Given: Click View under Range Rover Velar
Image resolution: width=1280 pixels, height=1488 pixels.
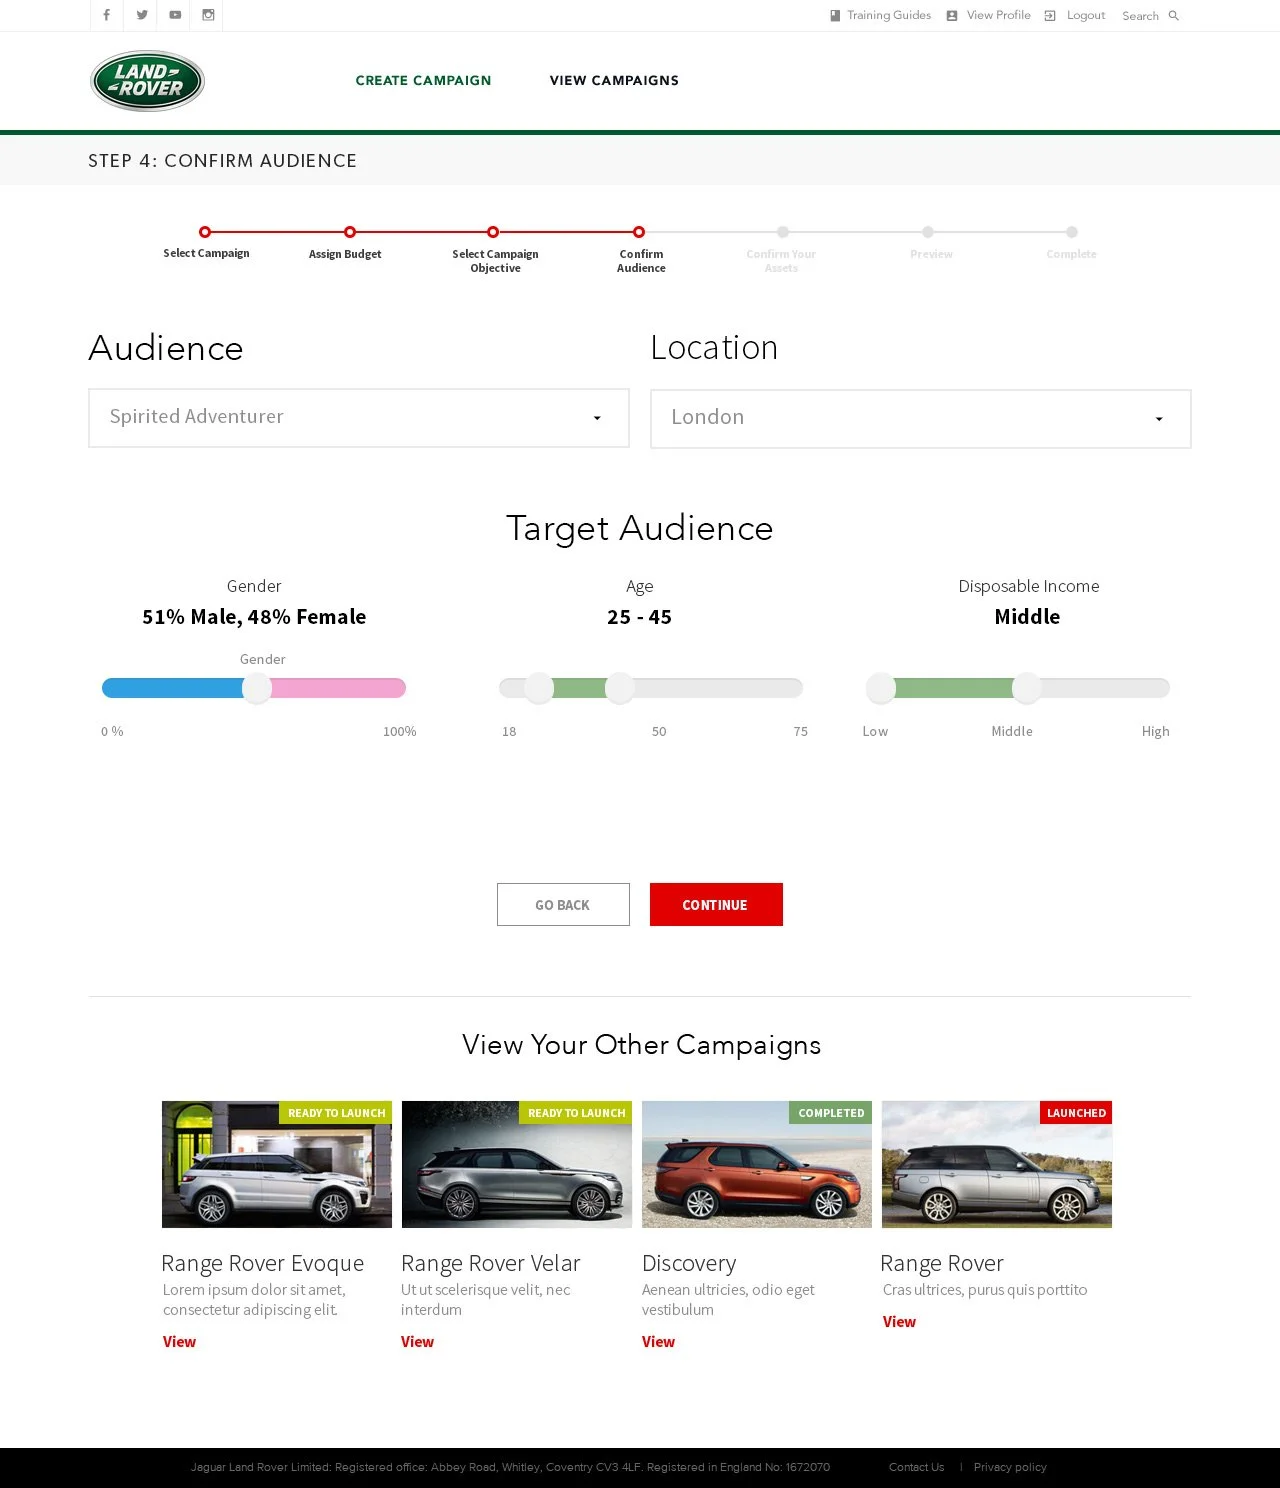Looking at the screenshot, I should [x=417, y=1342].
